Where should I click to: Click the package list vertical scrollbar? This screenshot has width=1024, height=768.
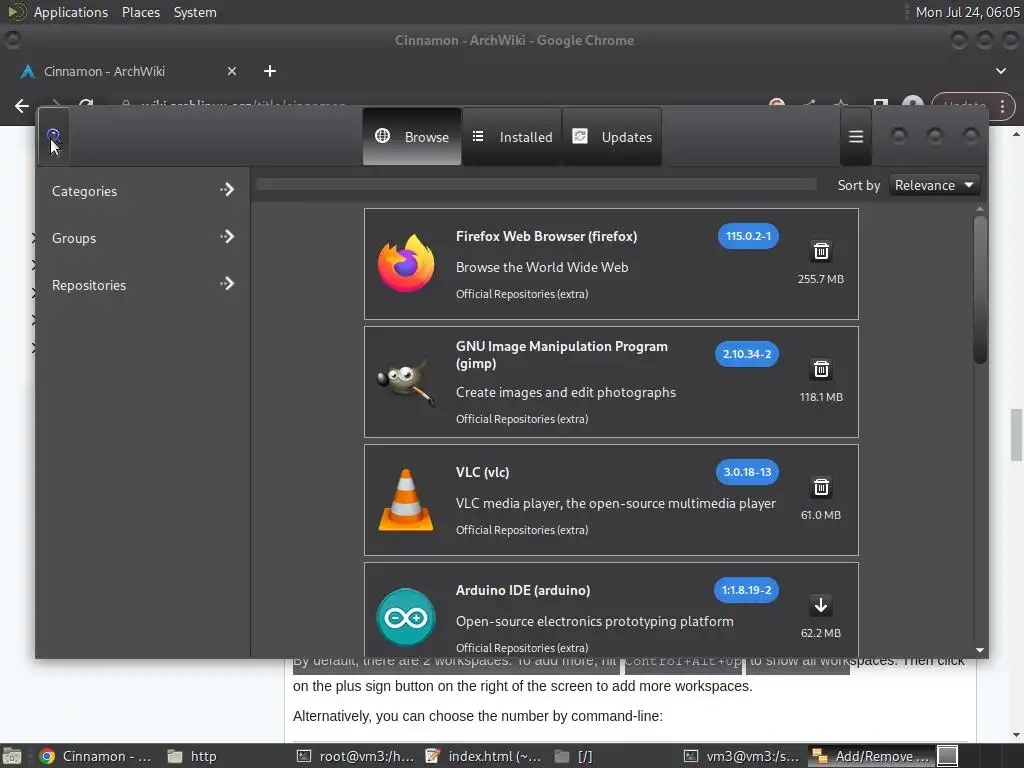[x=980, y=289]
